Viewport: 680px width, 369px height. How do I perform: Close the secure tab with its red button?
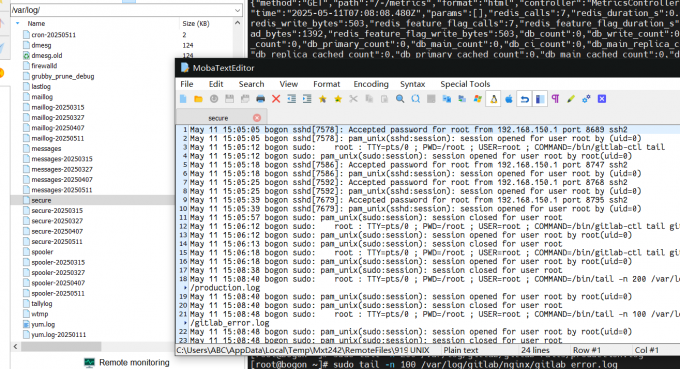coord(257,118)
